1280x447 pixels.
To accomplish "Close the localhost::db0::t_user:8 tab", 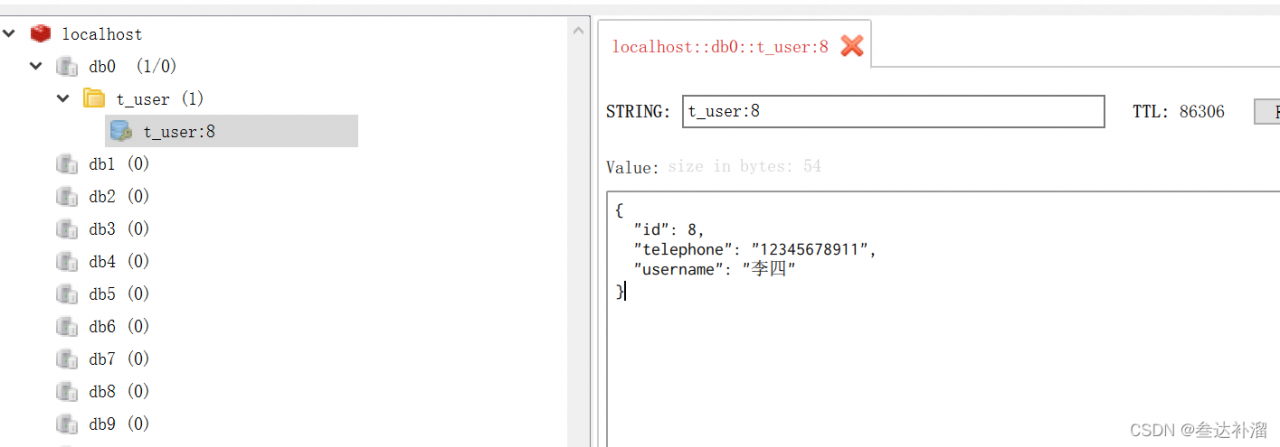I will point(851,46).
